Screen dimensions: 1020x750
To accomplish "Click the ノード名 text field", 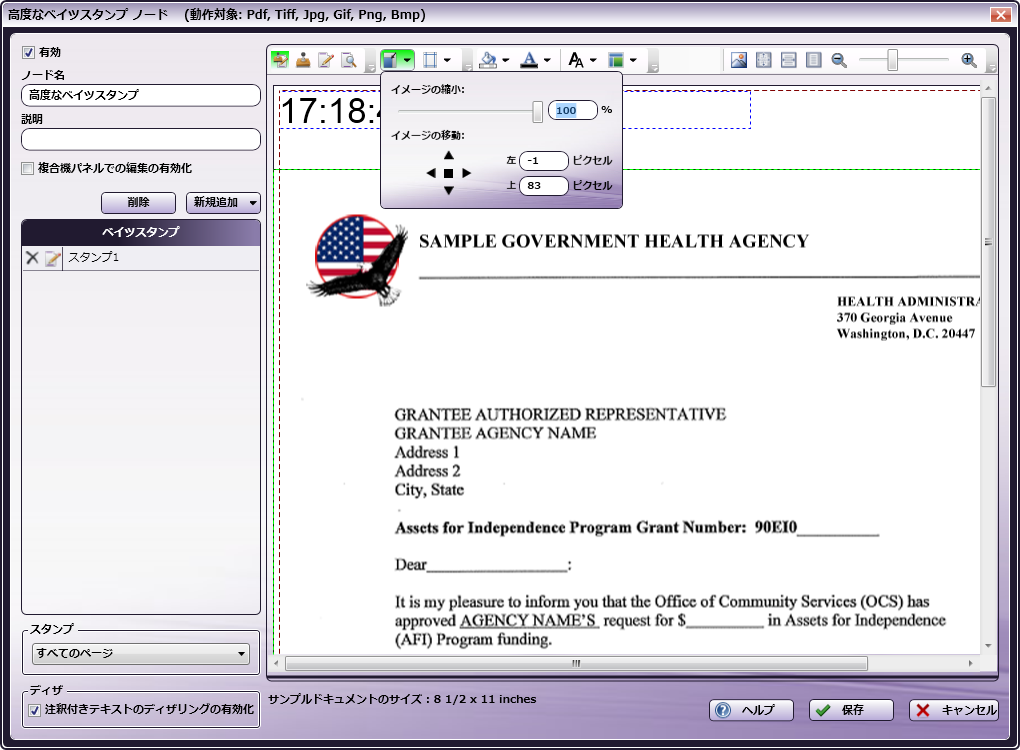I will click(141, 96).
